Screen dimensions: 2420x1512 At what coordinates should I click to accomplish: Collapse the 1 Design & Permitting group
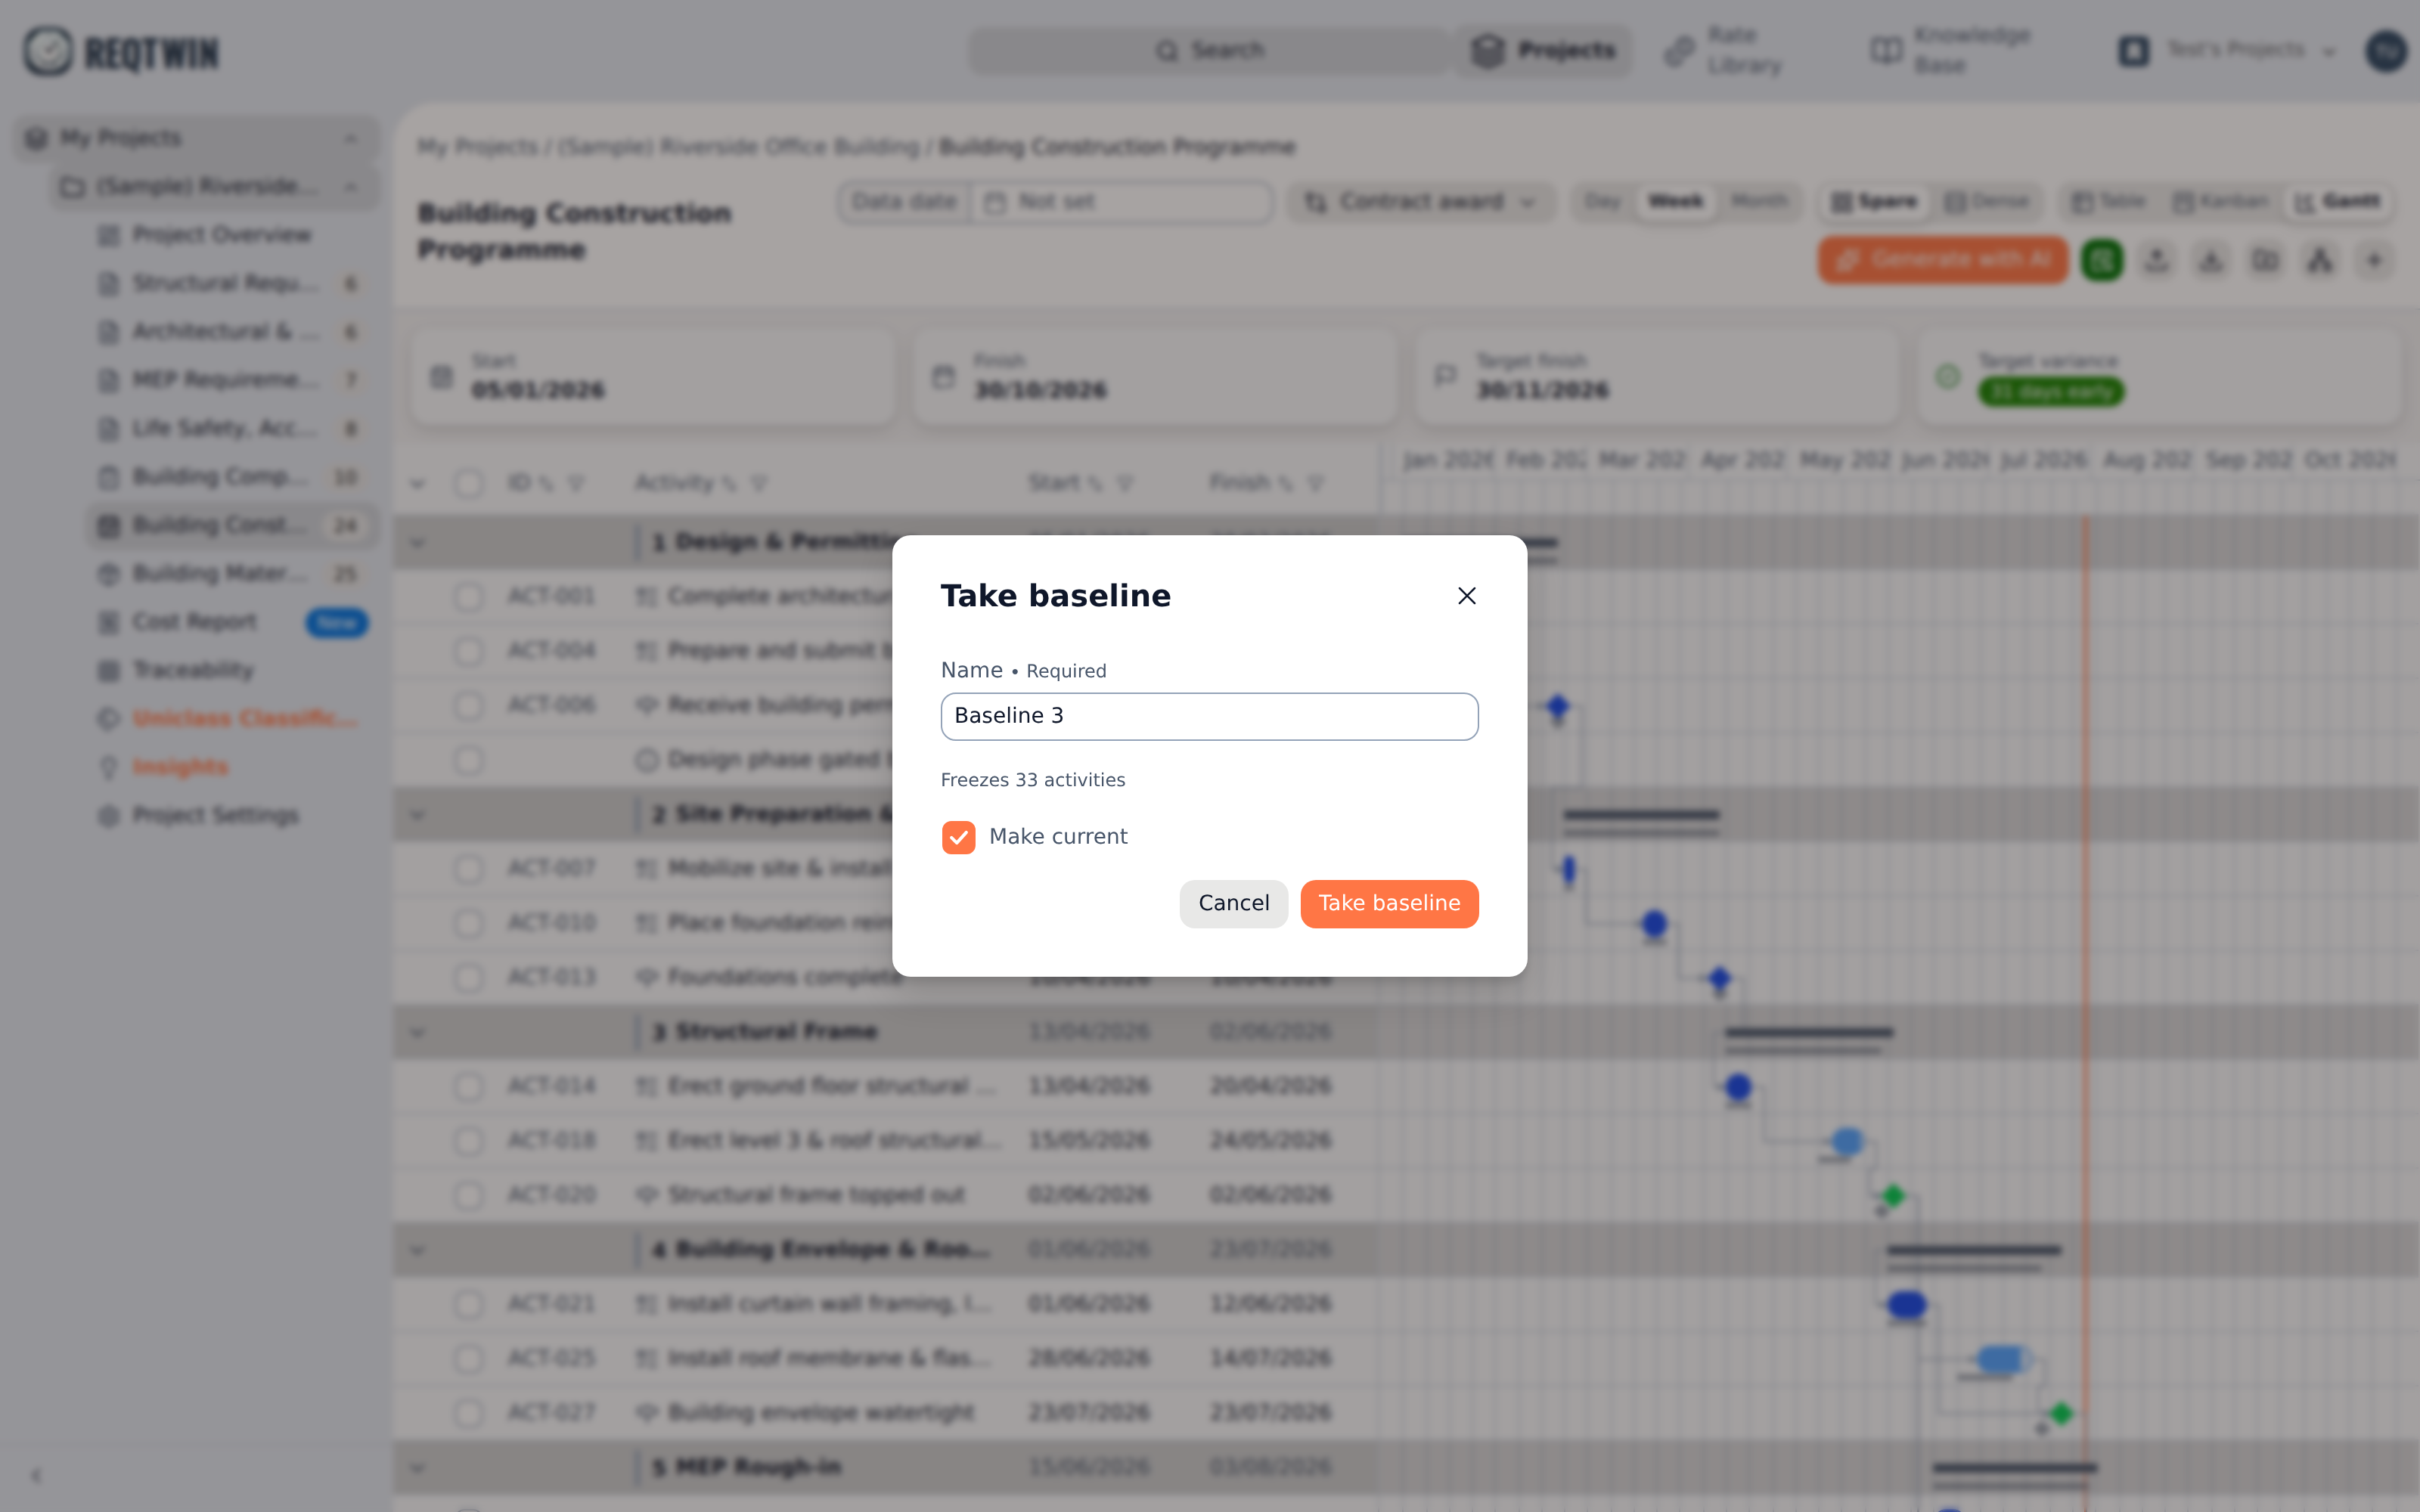point(417,543)
